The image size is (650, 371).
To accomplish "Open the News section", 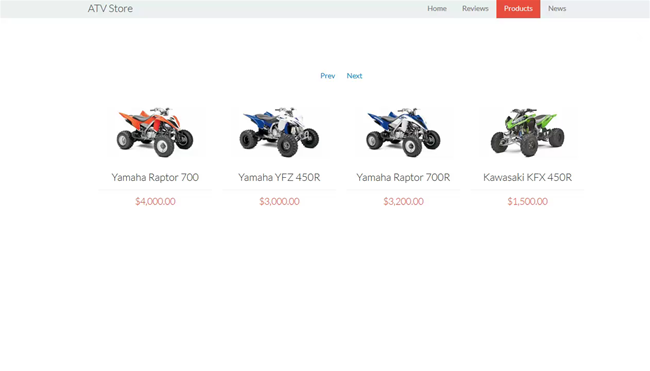I will click(557, 9).
